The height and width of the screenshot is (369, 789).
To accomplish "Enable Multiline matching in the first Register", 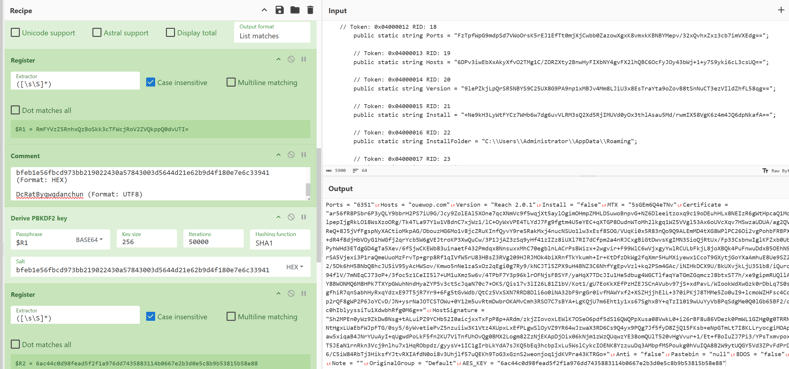I will (x=230, y=82).
